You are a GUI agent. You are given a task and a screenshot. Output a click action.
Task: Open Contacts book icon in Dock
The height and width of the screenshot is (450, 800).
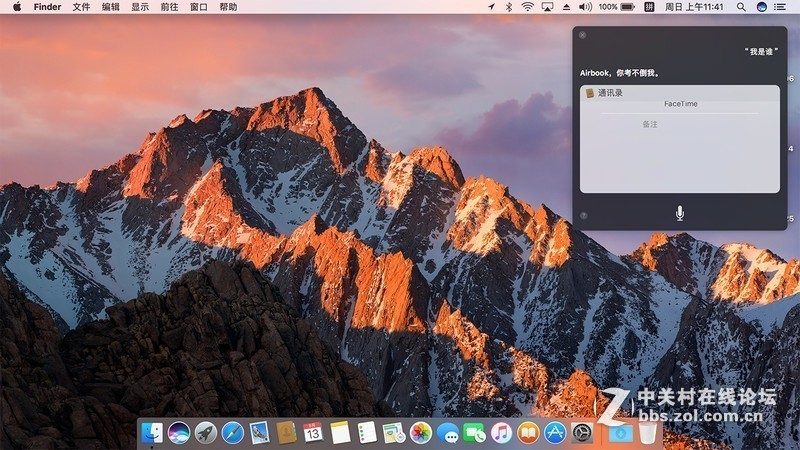pyautogui.click(x=286, y=433)
